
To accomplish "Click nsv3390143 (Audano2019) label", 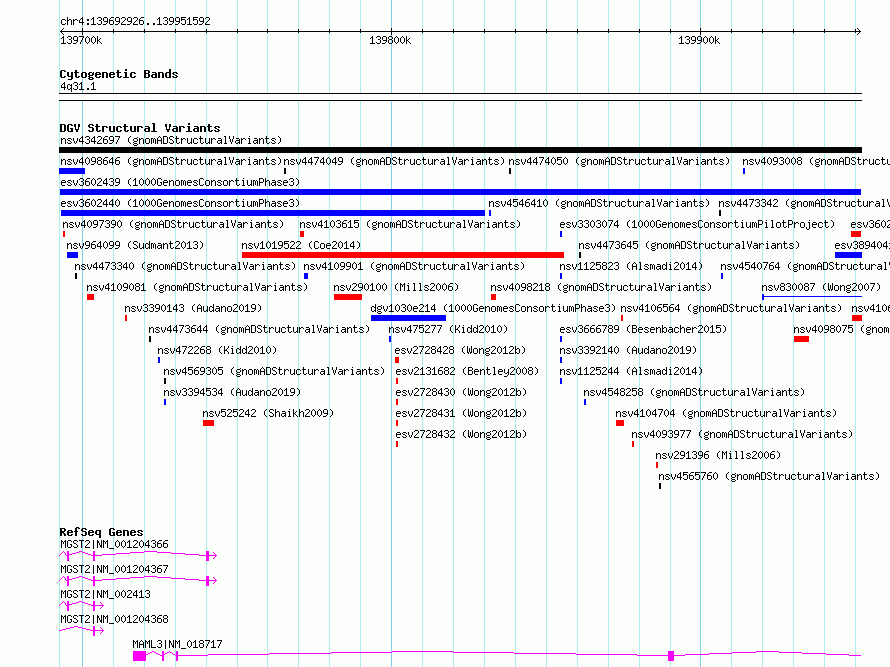I will point(193,308).
